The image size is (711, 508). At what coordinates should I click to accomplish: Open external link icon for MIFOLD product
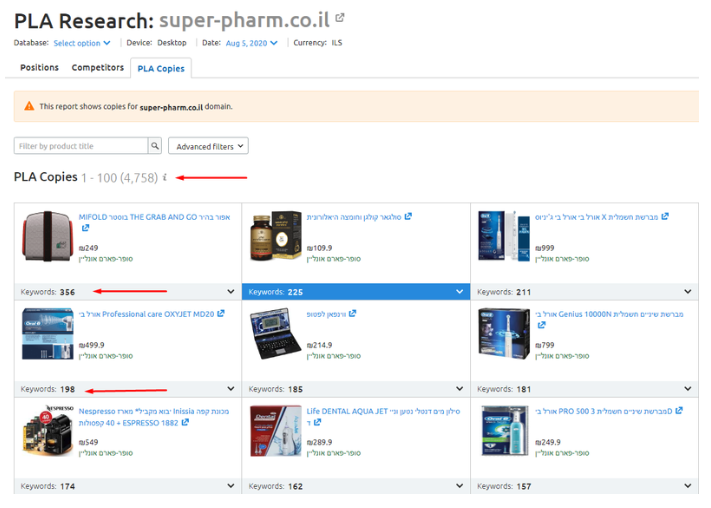(x=85, y=228)
